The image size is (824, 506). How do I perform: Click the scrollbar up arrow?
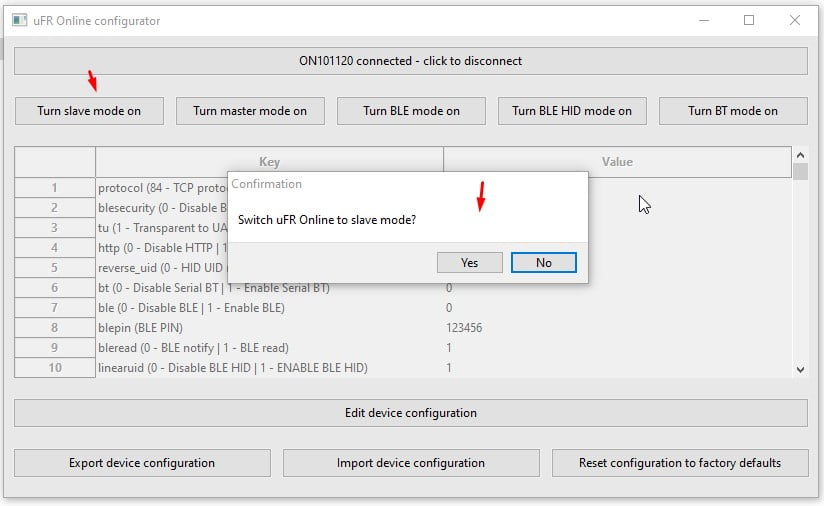pos(800,155)
